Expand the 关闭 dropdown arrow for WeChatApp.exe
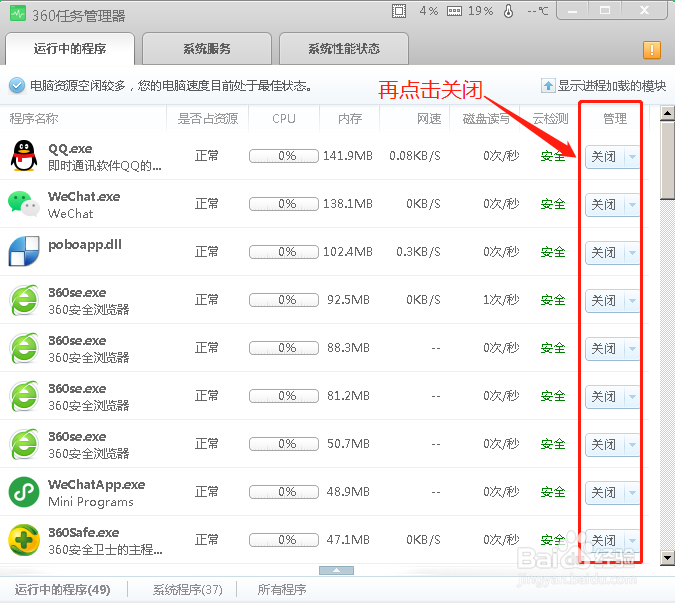This screenshot has width=675, height=603. tap(632, 492)
